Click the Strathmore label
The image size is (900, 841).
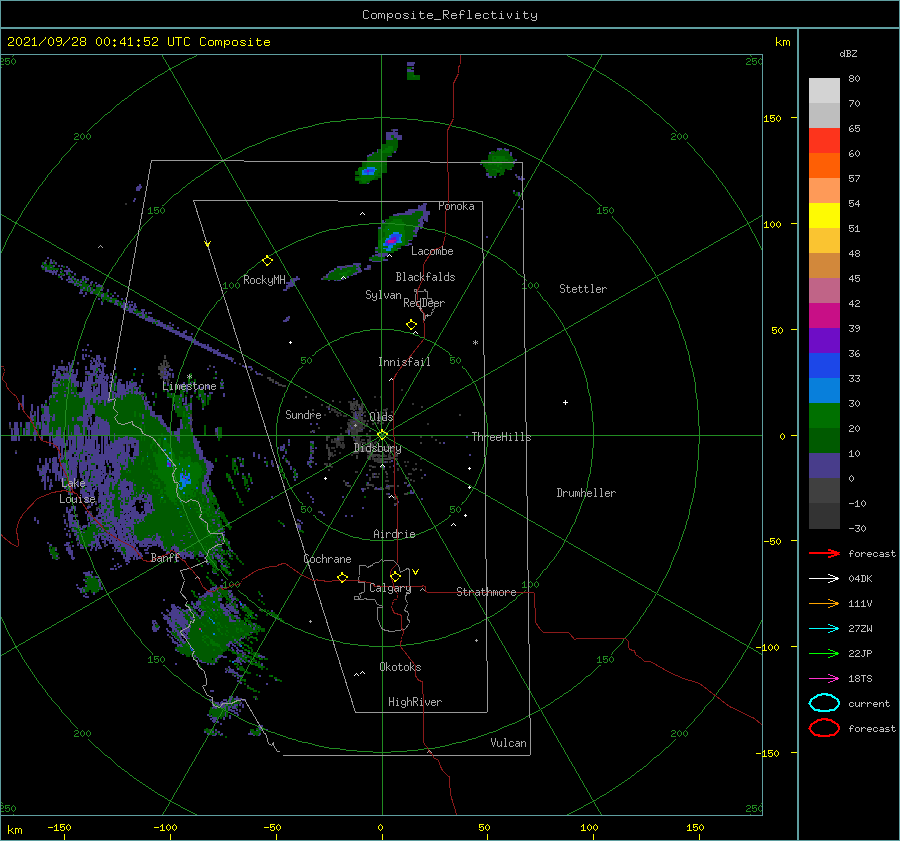(486, 592)
